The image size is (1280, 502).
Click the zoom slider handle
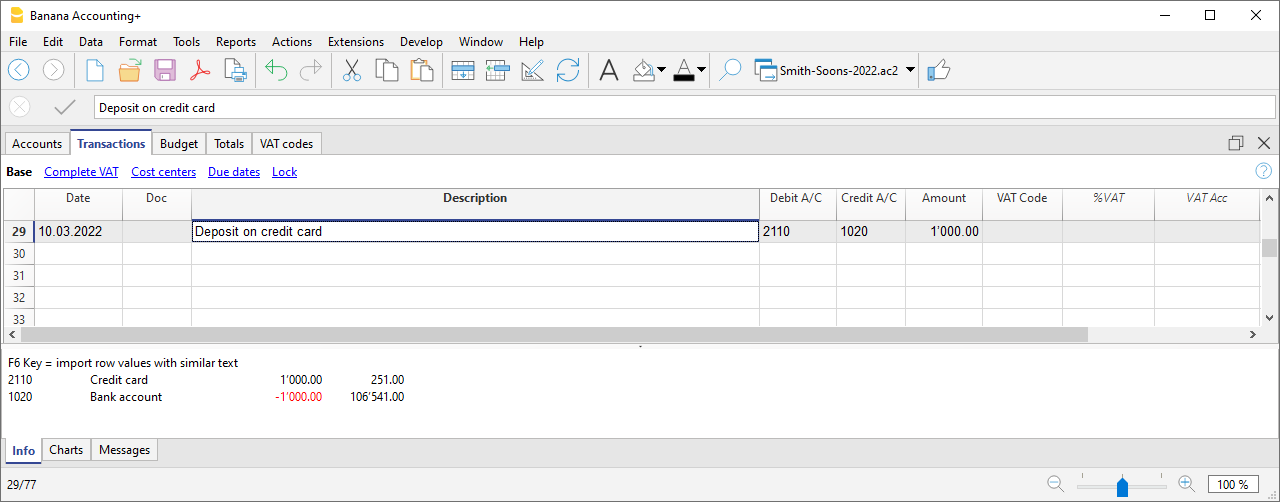(1122, 486)
